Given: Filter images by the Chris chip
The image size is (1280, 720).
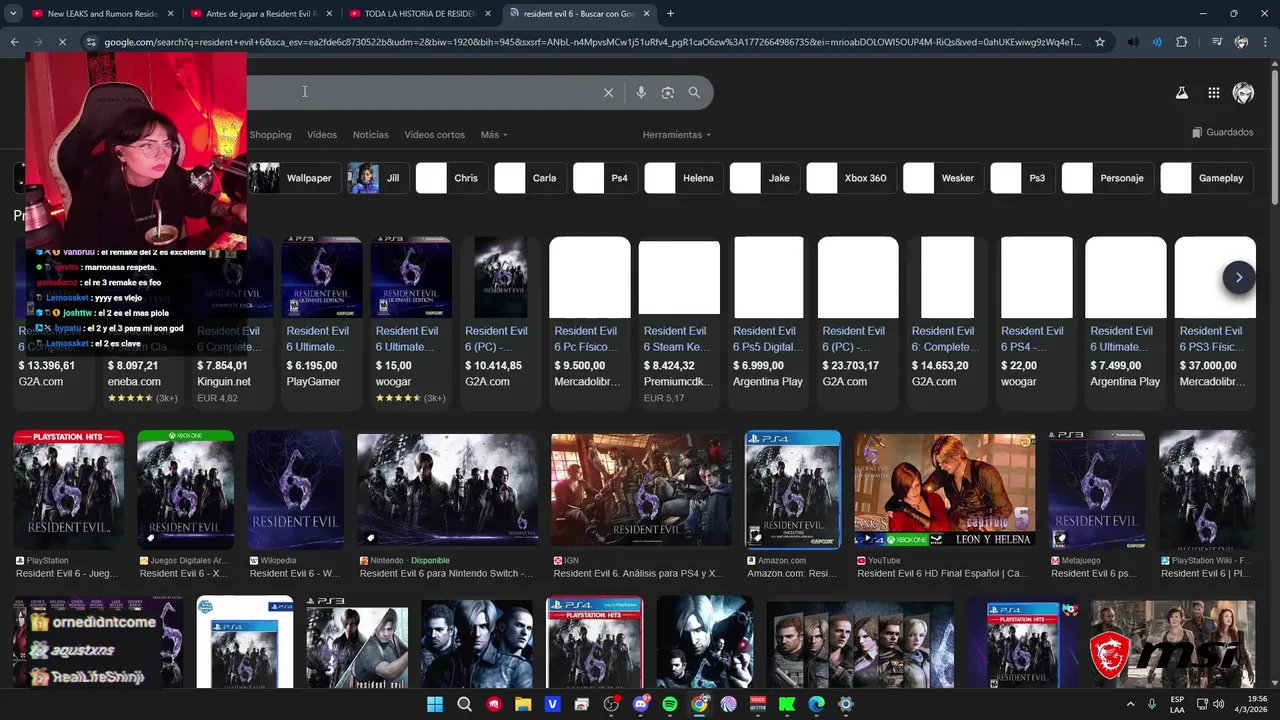Looking at the screenshot, I should coord(452,178).
